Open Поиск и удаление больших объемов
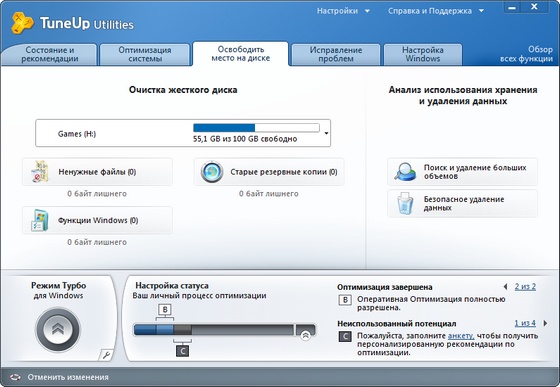 pos(462,172)
